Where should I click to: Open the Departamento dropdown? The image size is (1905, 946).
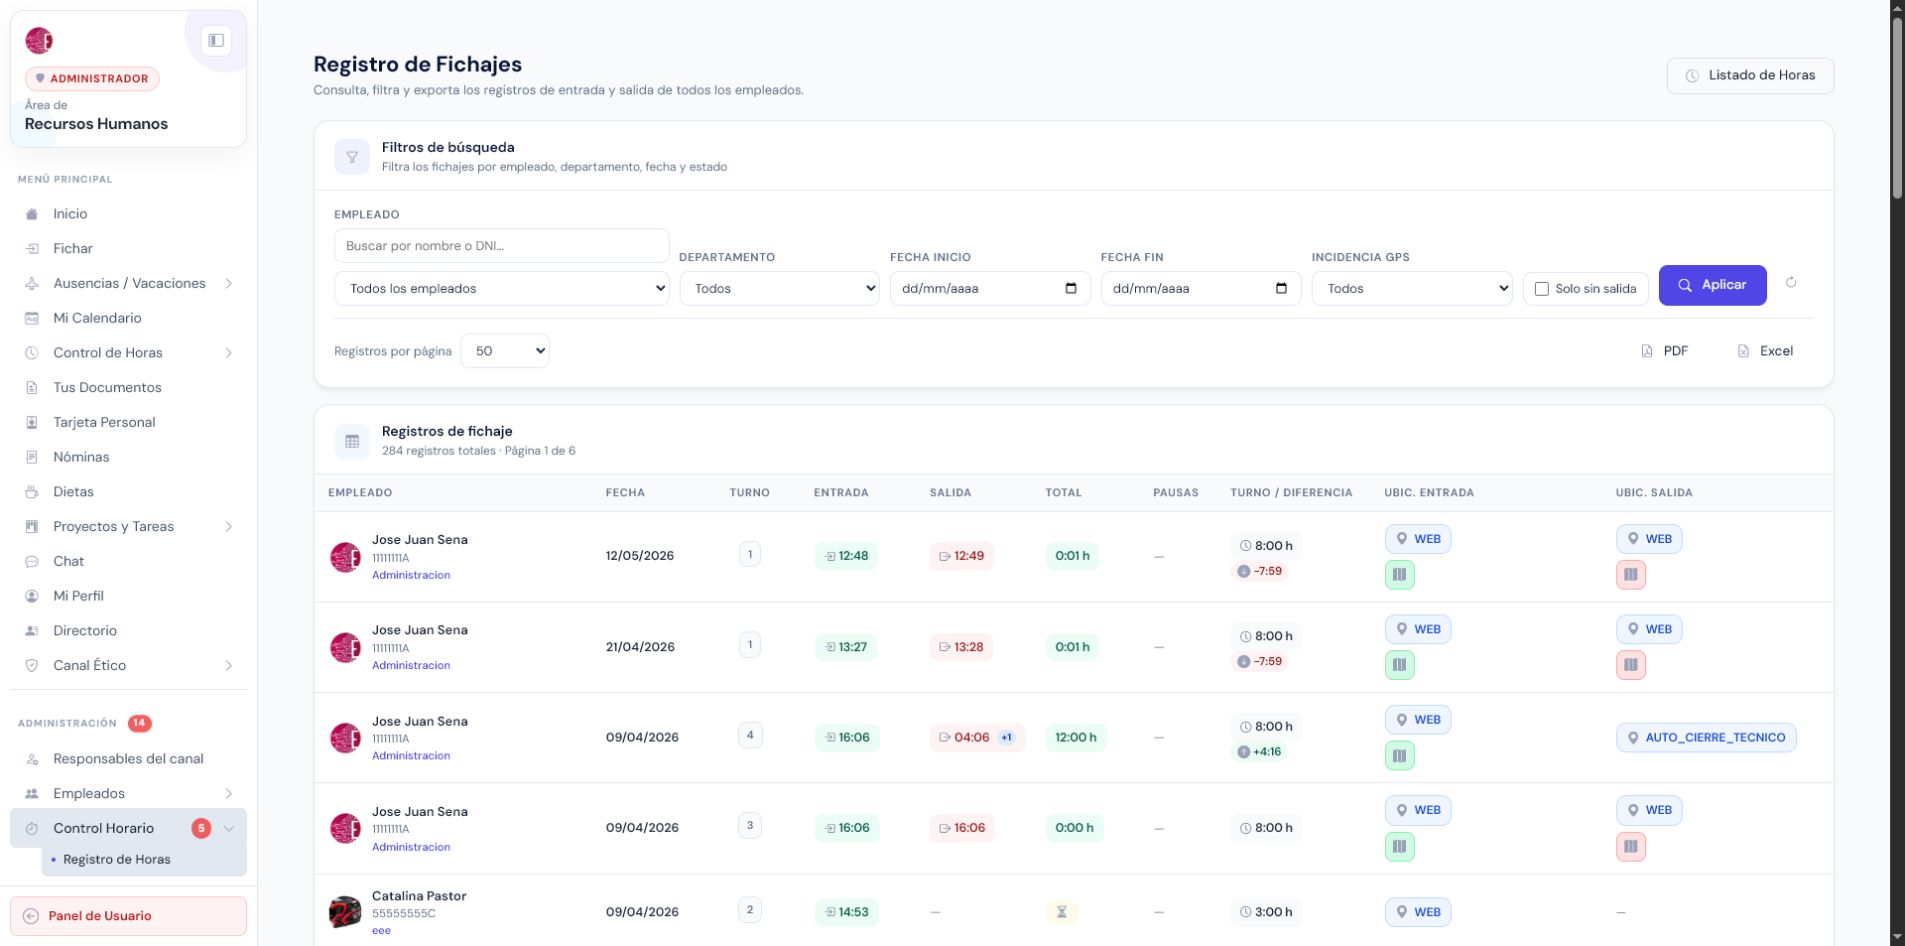tap(780, 288)
